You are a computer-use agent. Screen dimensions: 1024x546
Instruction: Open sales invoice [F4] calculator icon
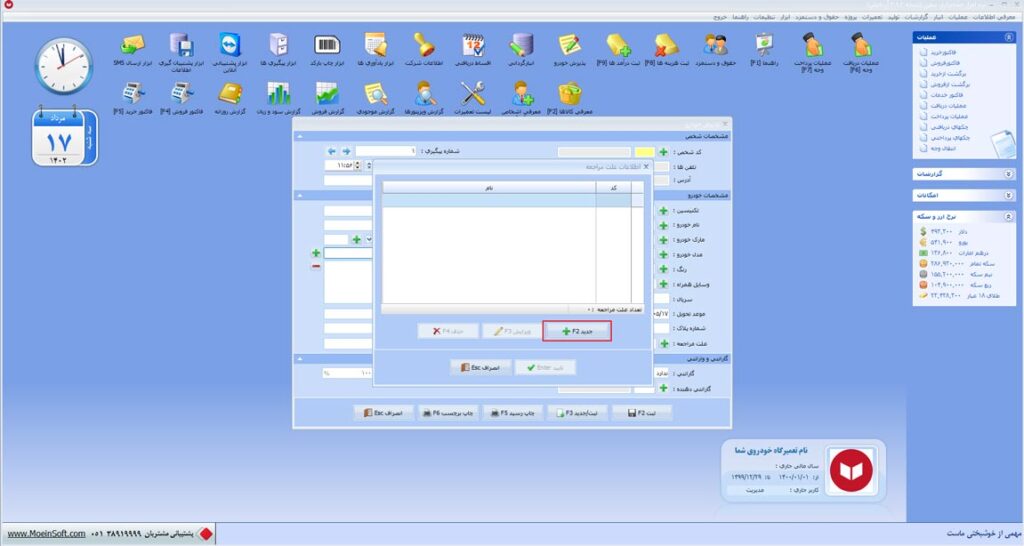click(181, 94)
